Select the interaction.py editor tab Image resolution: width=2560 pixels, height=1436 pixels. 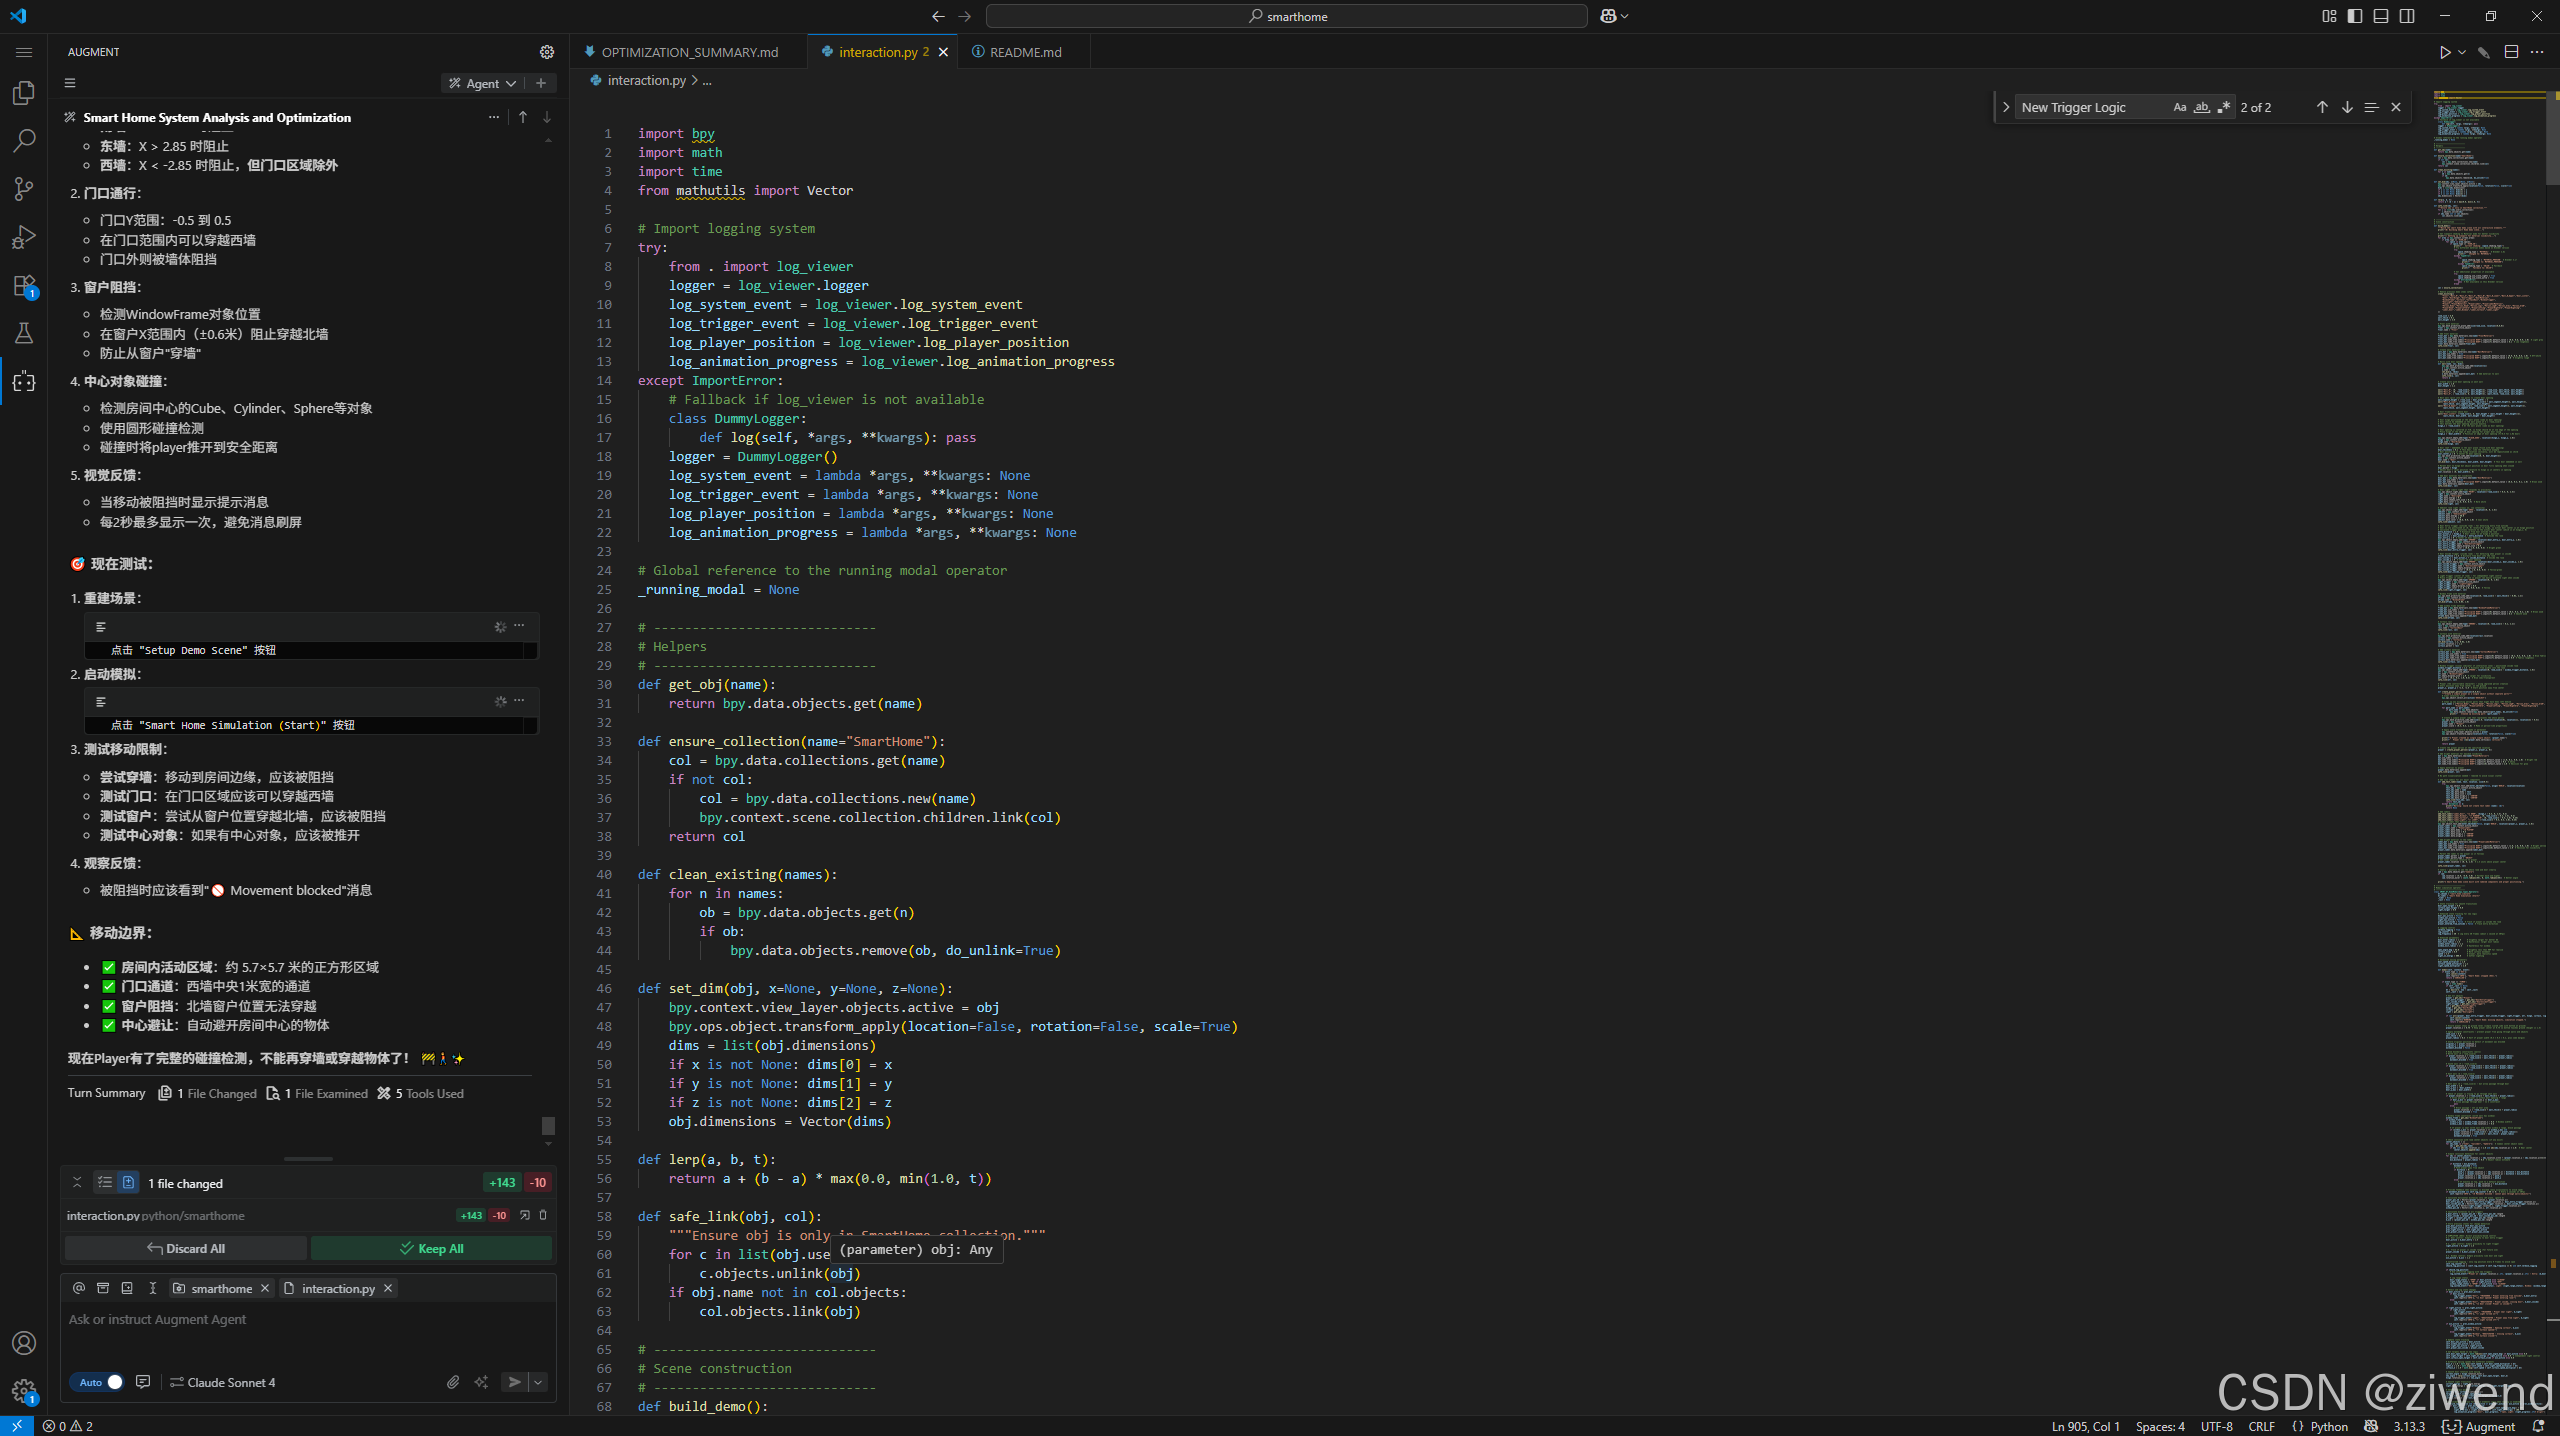(x=883, y=52)
